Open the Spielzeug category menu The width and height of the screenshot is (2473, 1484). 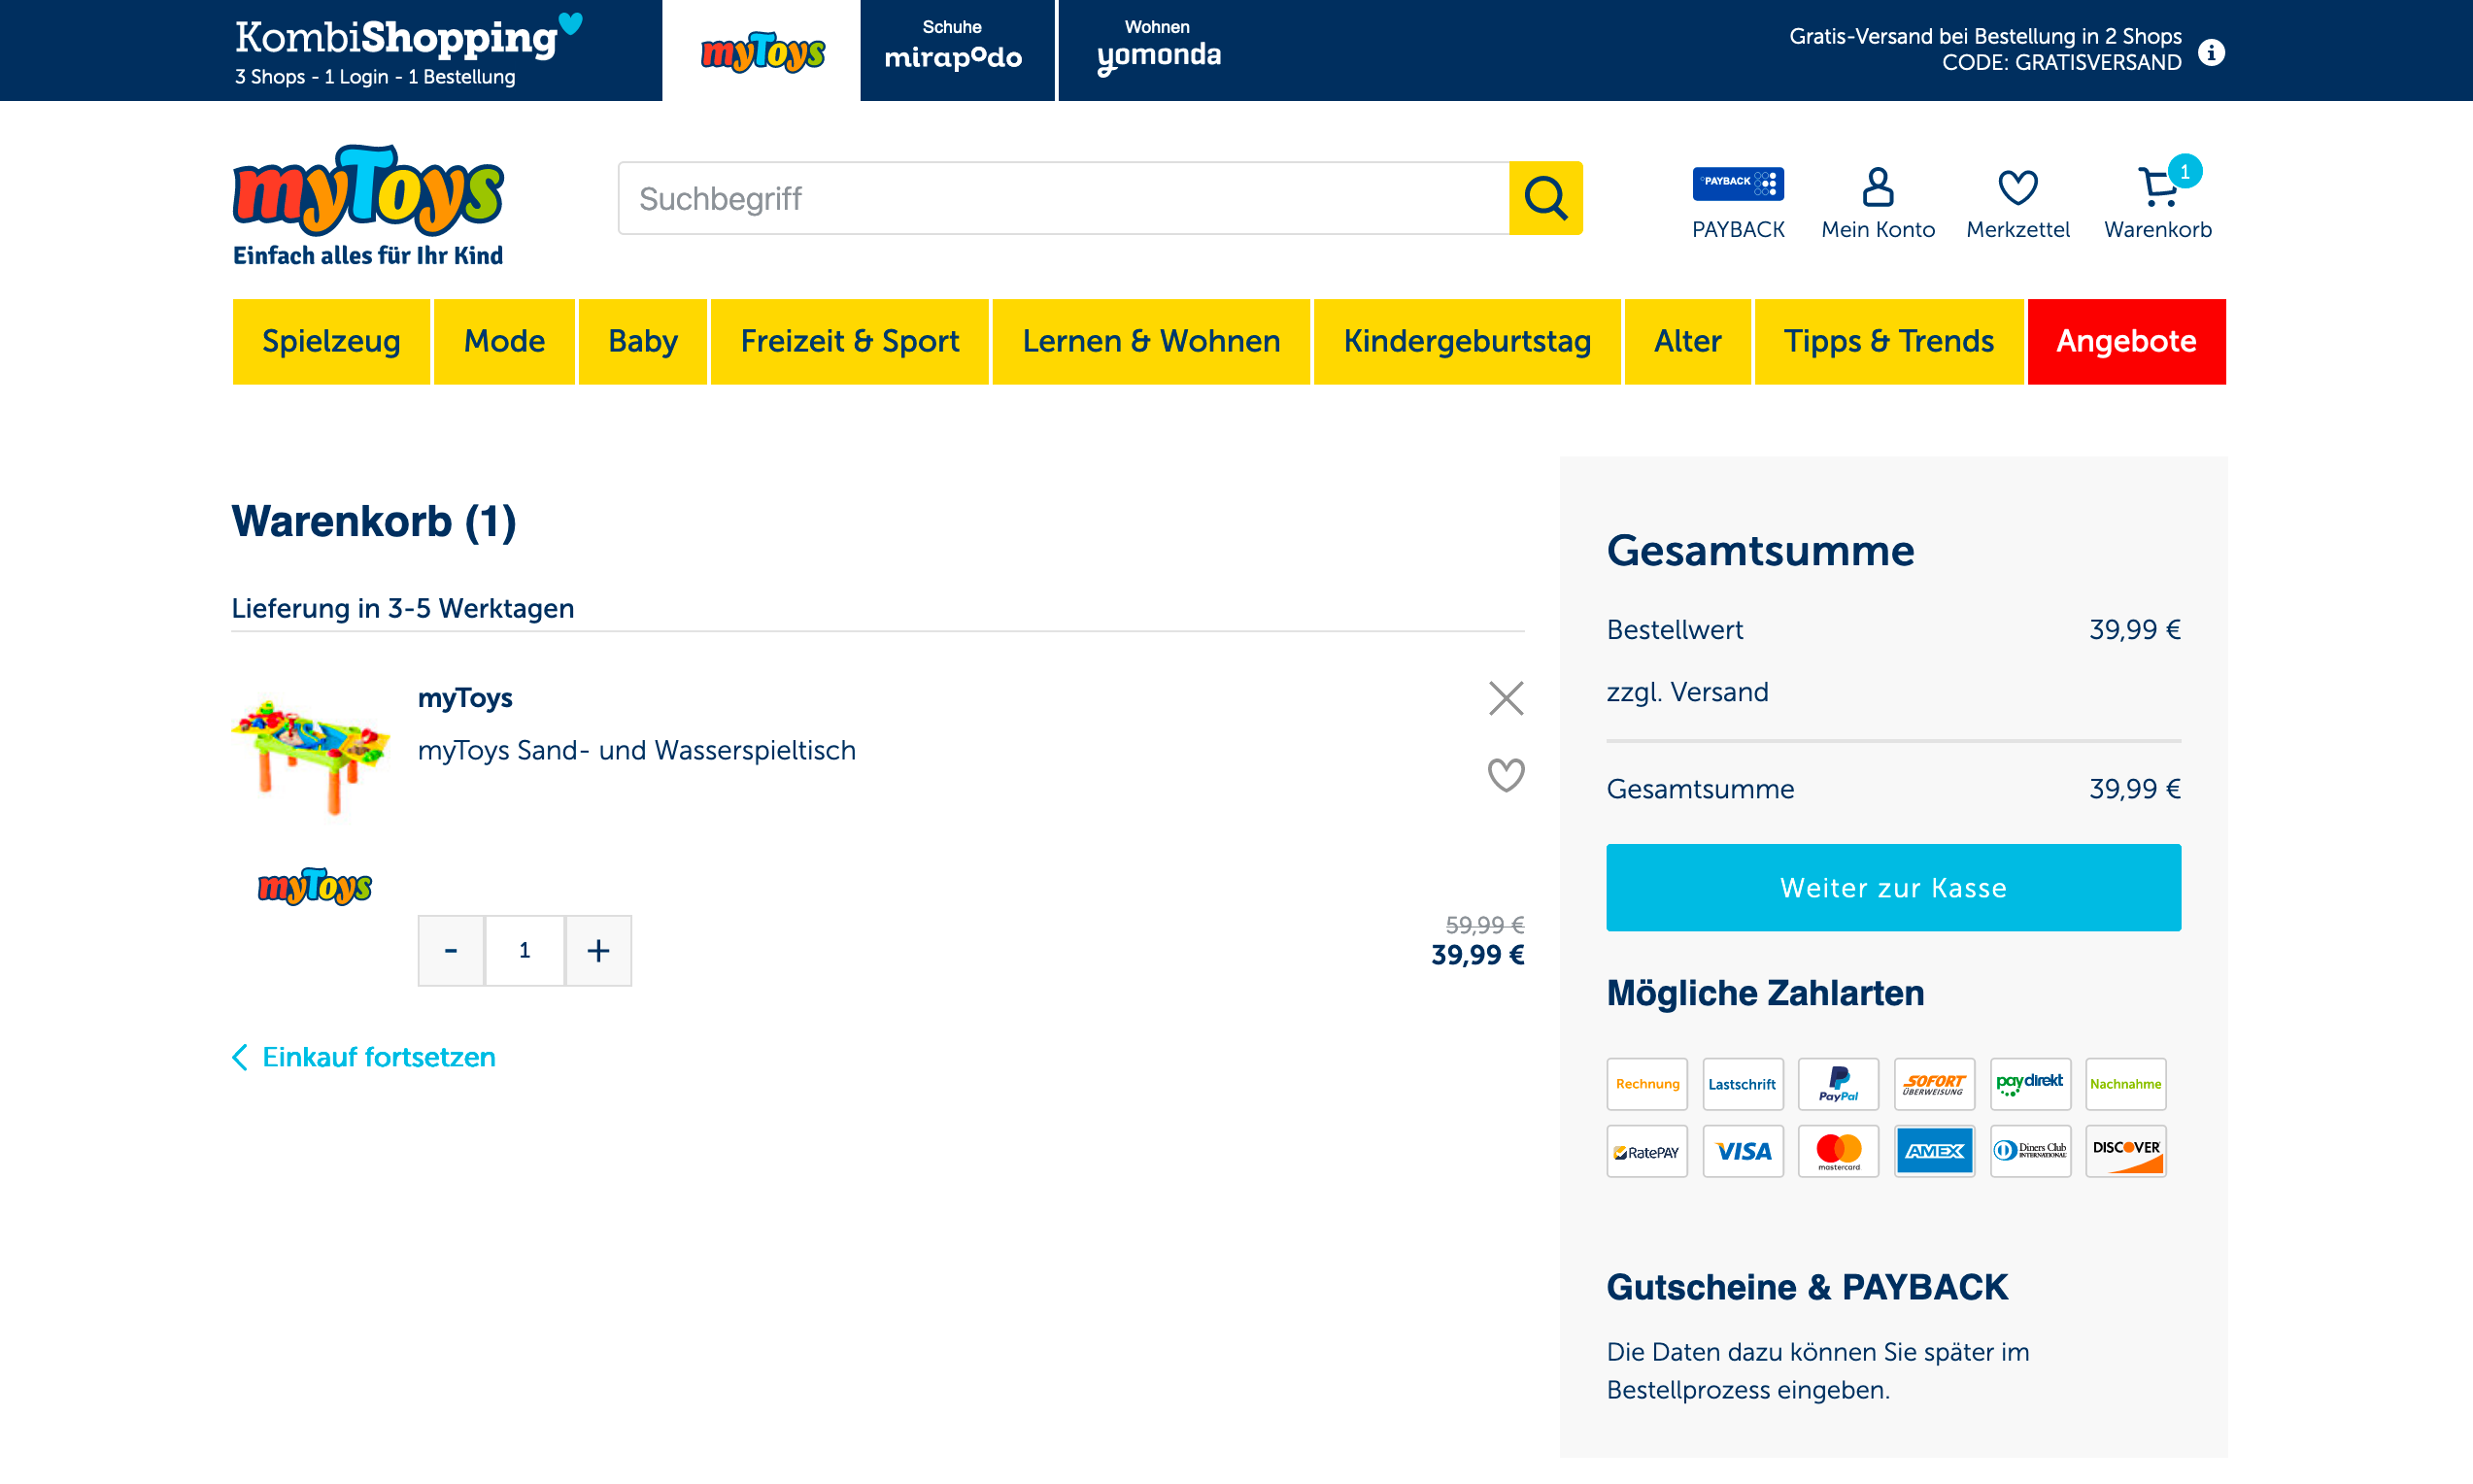tap(331, 341)
